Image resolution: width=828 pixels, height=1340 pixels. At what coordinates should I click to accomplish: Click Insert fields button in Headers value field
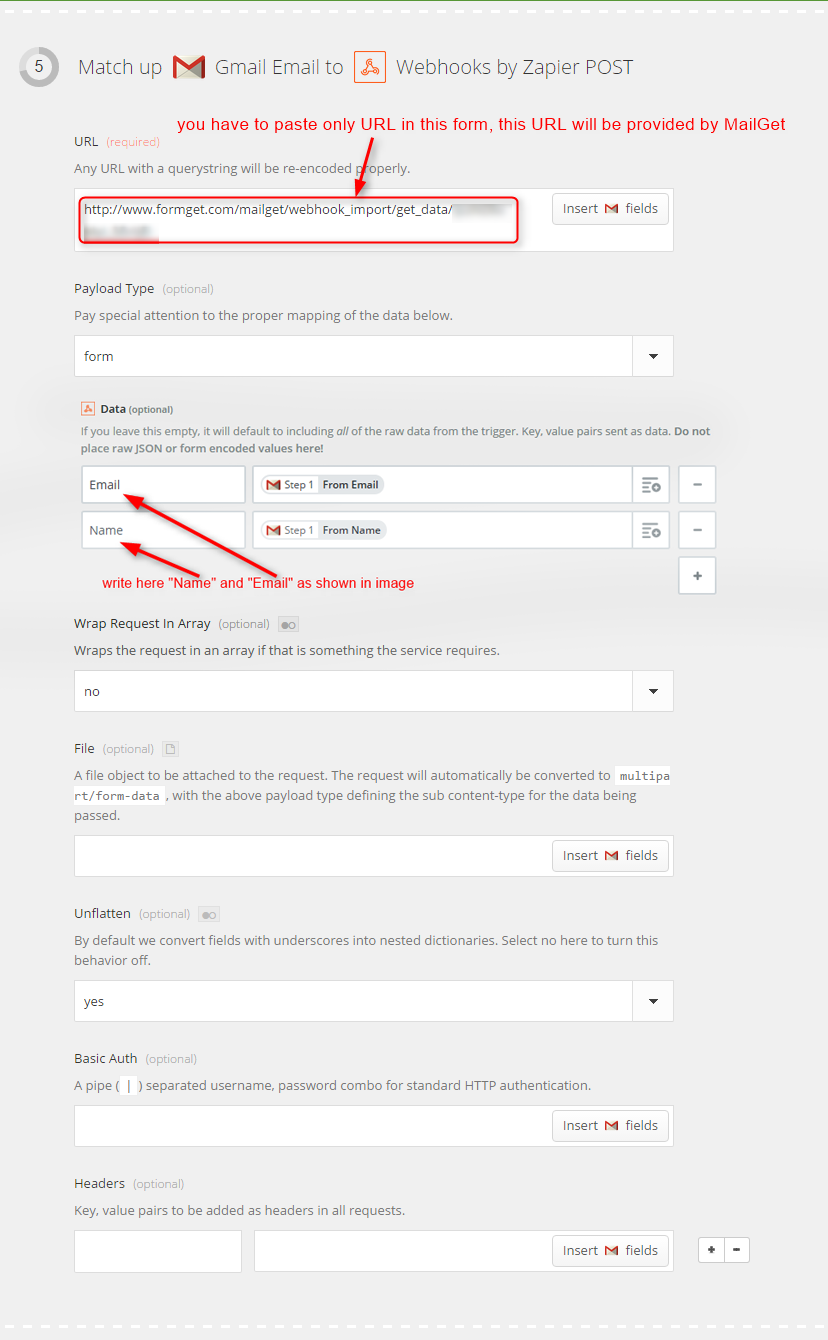610,1251
